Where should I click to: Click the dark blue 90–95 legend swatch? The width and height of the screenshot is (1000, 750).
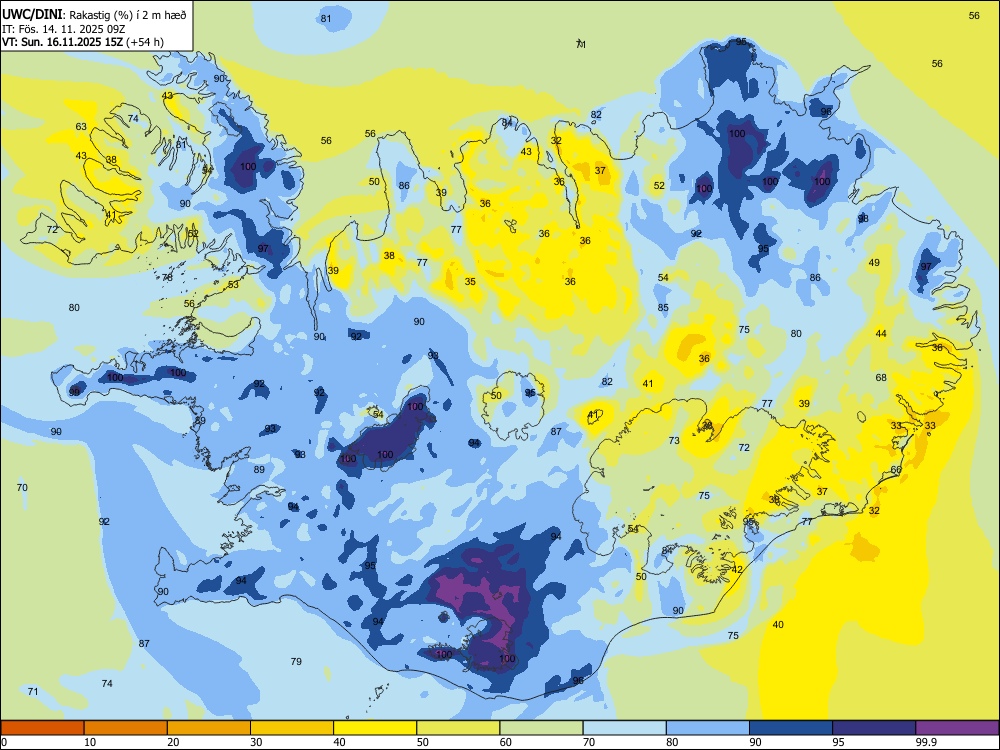[791, 728]
